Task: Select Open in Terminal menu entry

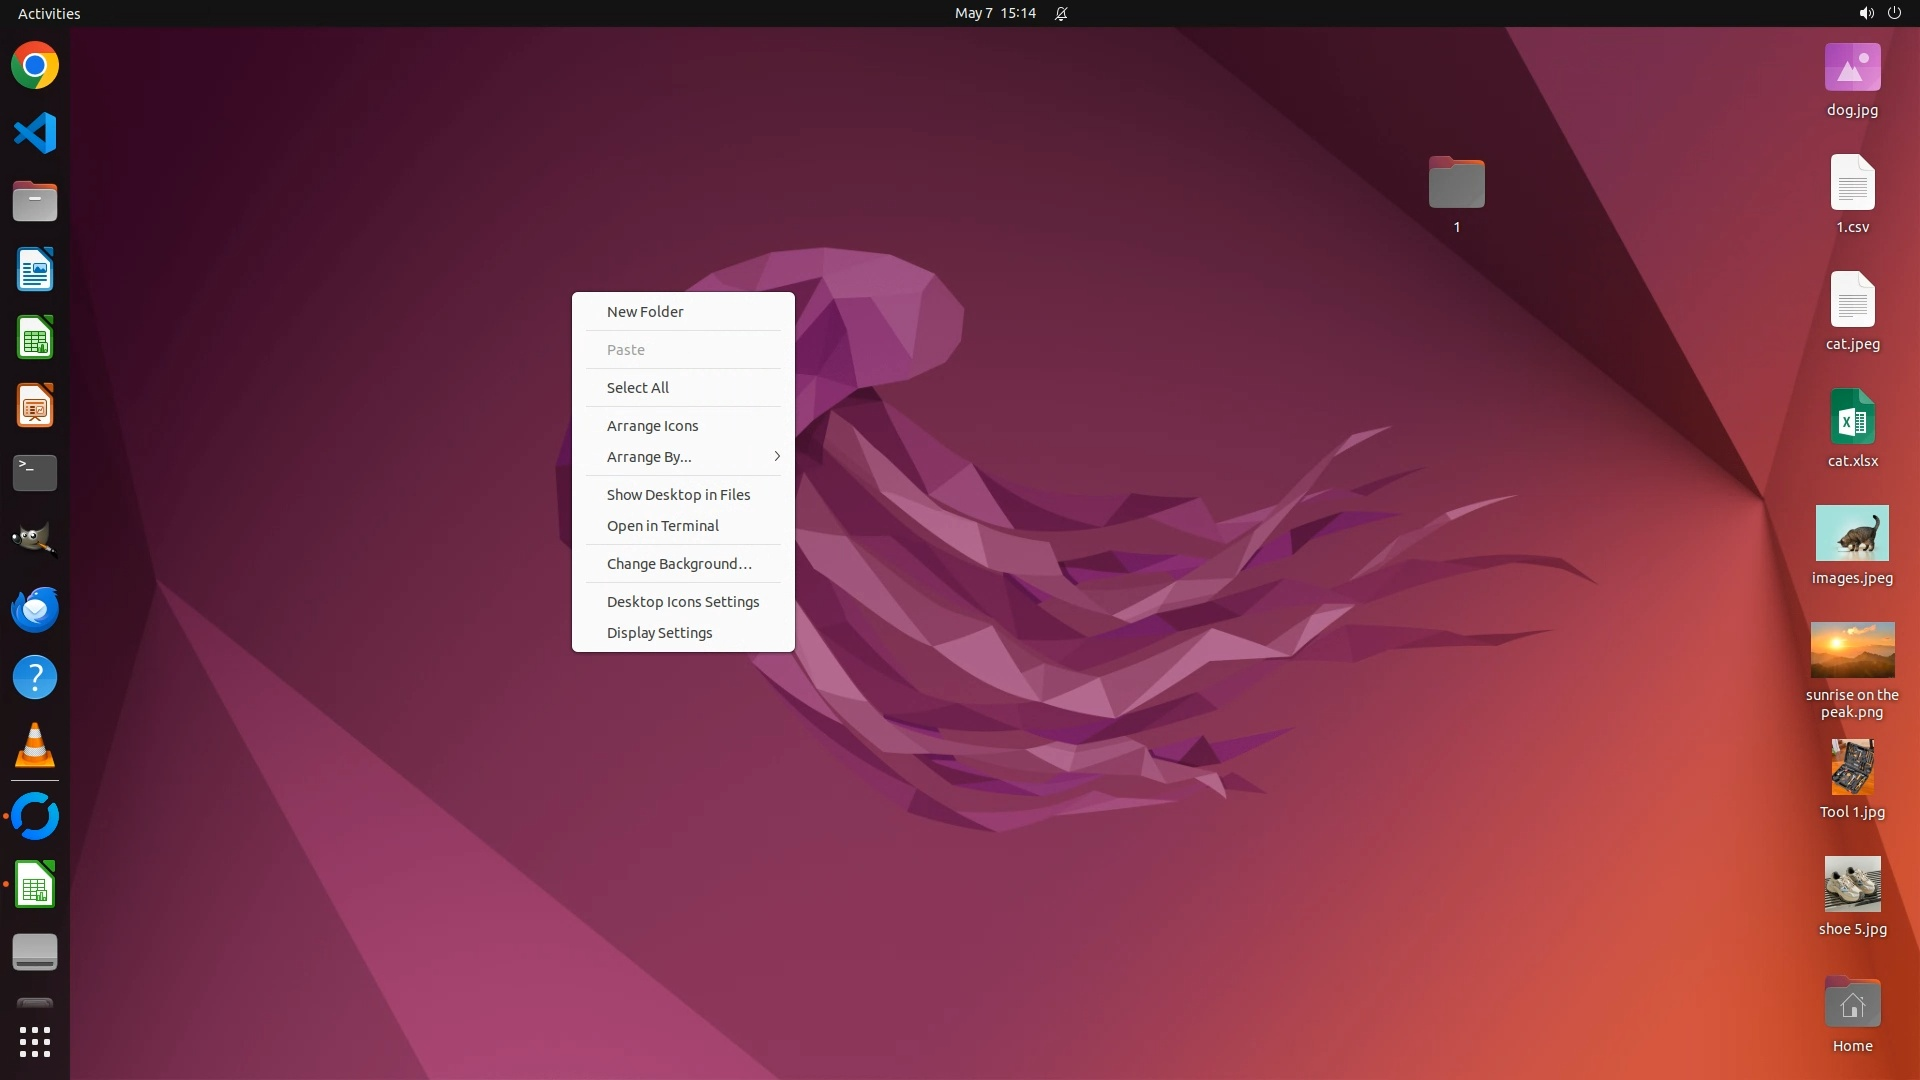Action: (662, 526)
